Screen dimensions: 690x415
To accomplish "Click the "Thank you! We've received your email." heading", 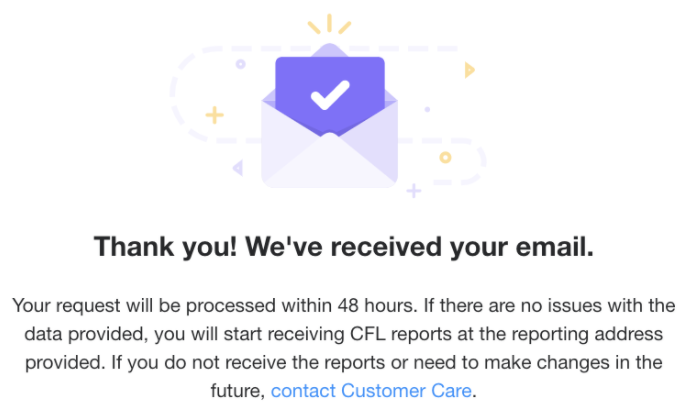I will coord(344,246).
